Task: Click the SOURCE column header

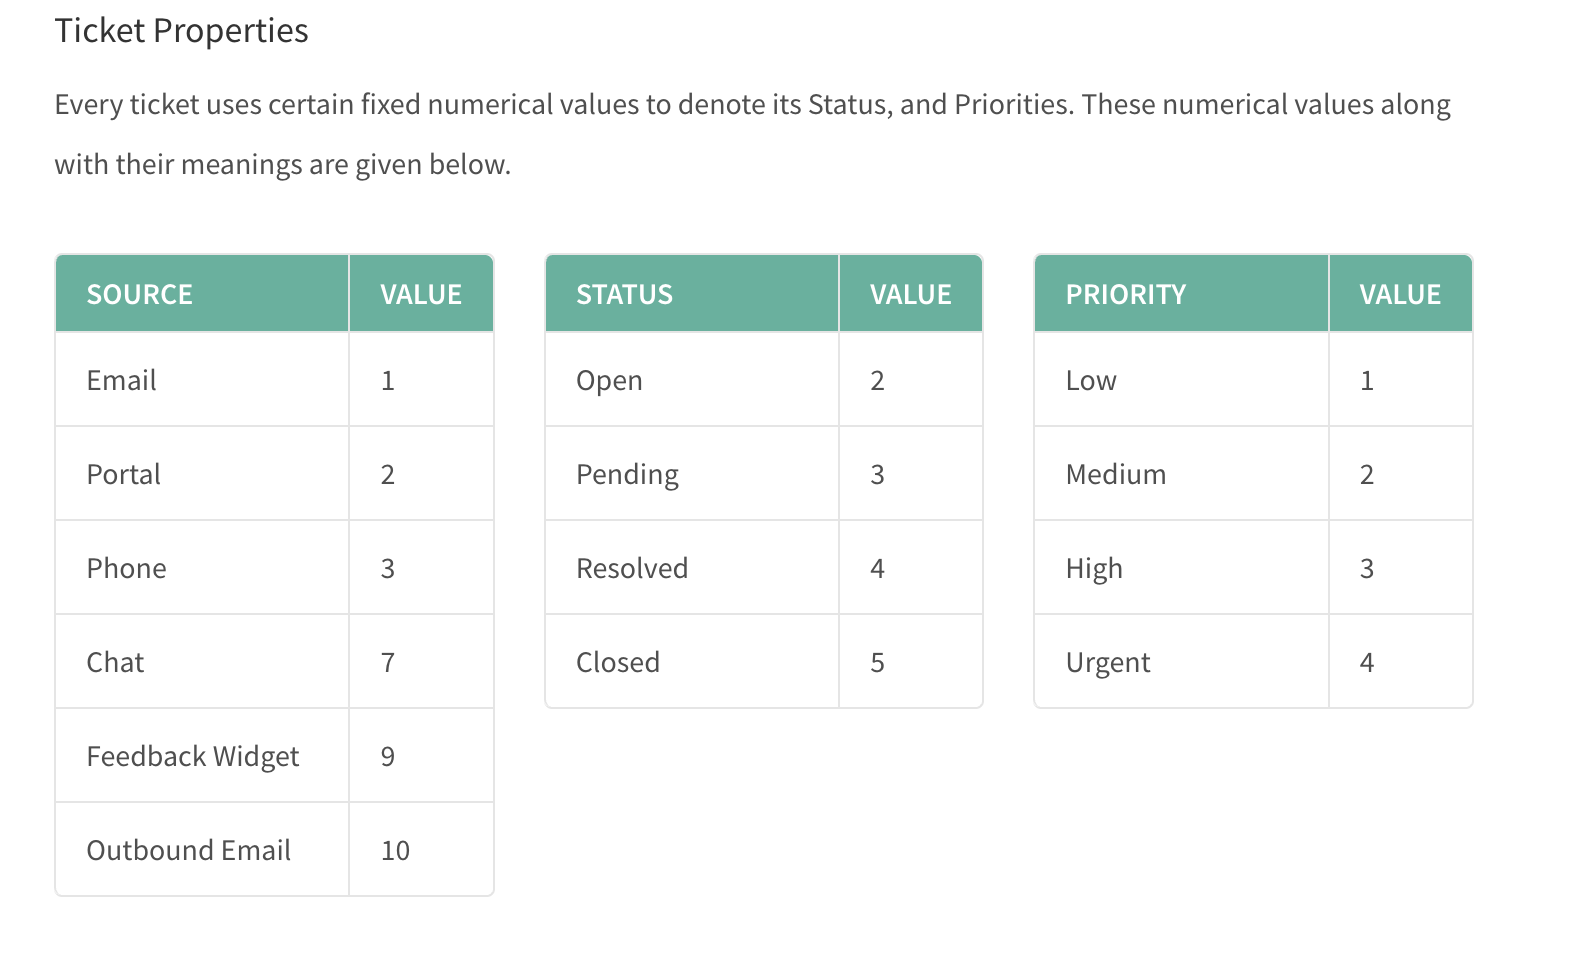Action: click(202, 294)
